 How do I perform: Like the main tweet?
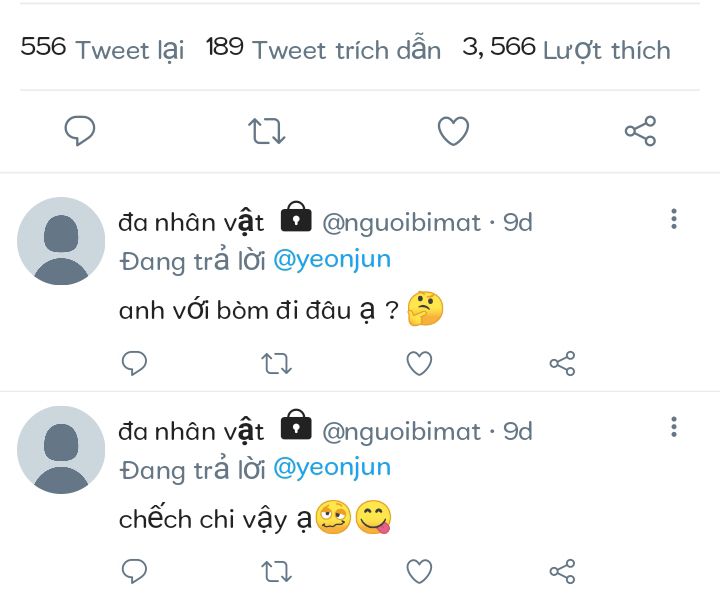453,131
